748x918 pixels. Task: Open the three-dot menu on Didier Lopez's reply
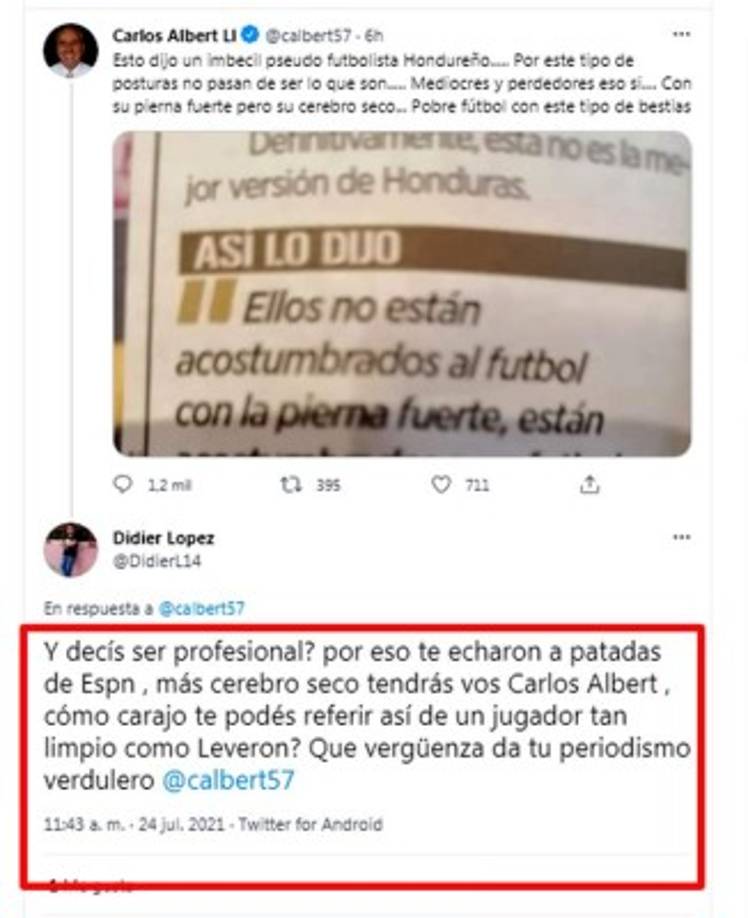pyautogui.click(x=681, y=537)
